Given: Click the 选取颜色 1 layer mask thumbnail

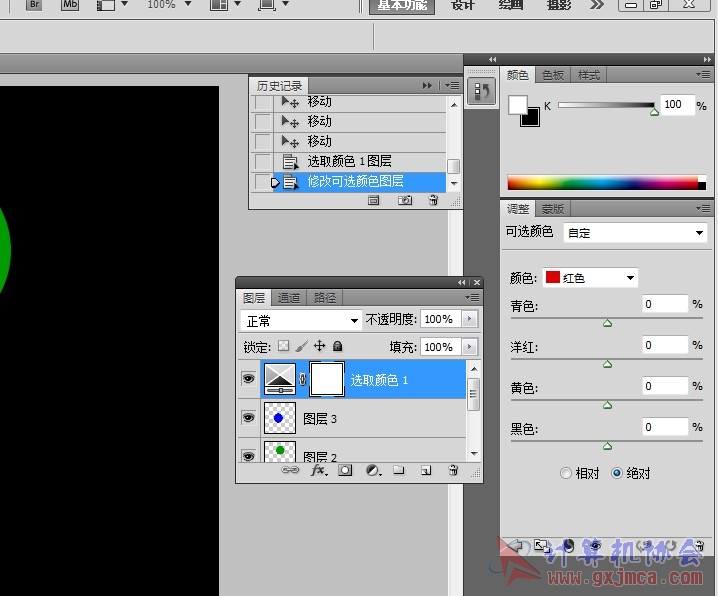Looking at the screenshot, I should [x=327, y=379].
